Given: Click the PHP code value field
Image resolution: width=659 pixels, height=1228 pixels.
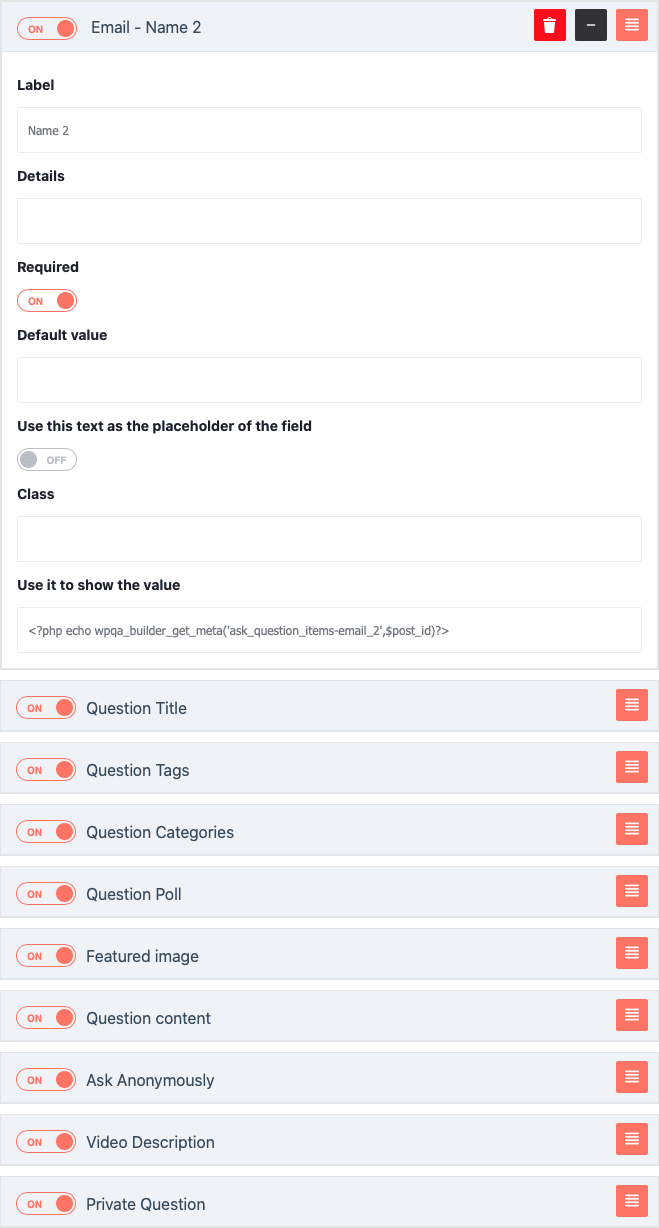Looking at the screenshot, I should [329, 630].
